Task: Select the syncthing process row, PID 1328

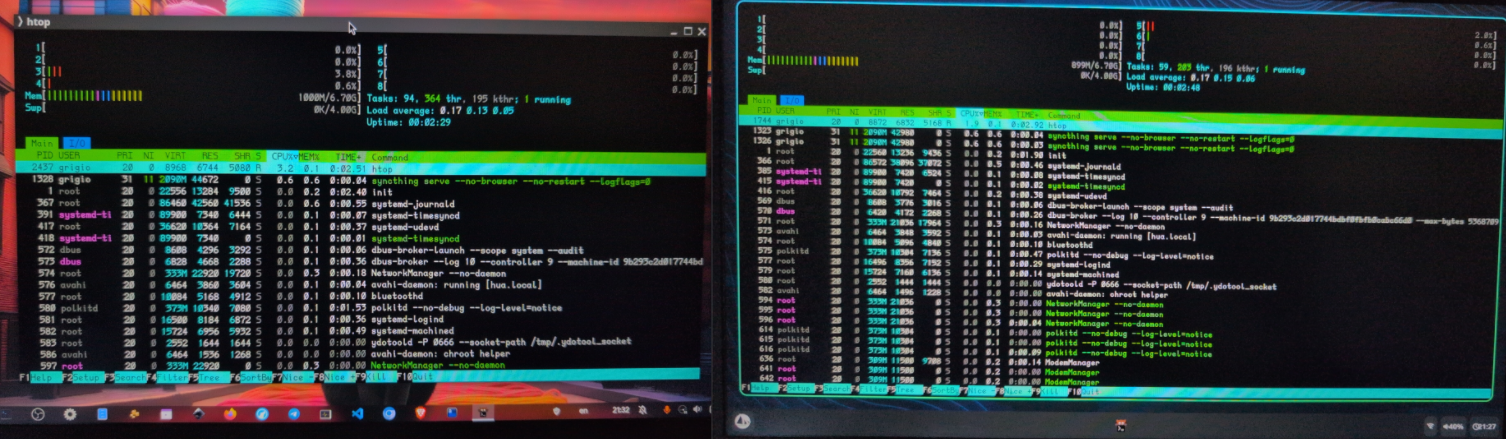Action: [x=300, y=180]
